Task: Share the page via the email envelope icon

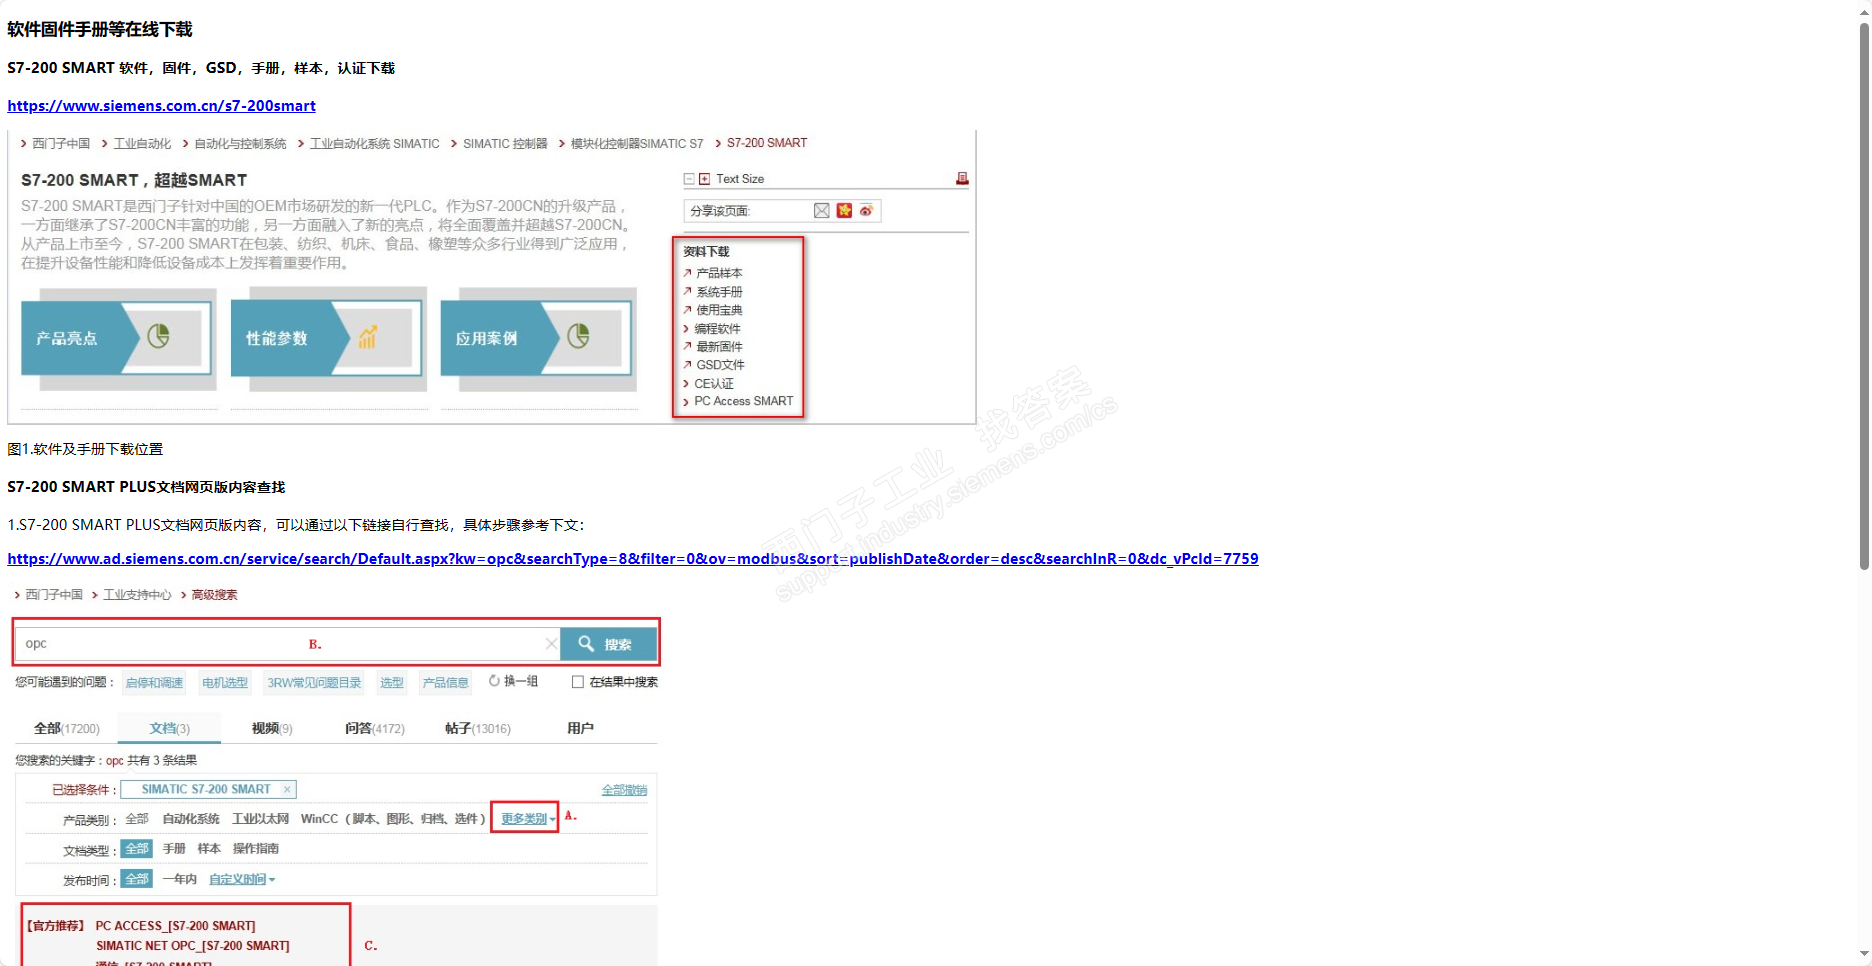Action: pyautogui.click(x=822, y=210)
